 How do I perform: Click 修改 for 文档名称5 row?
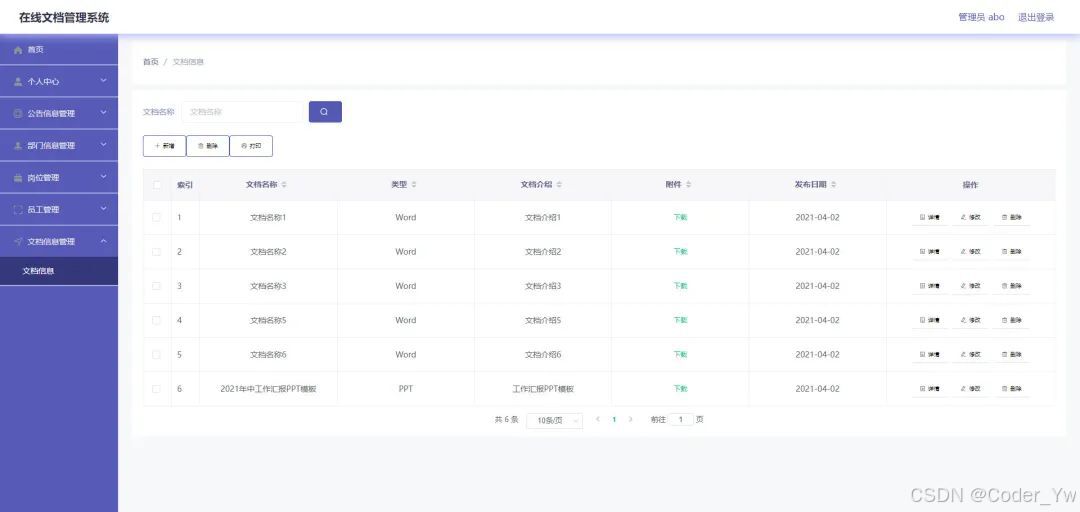pyautogui.click(x=970, y=320)
